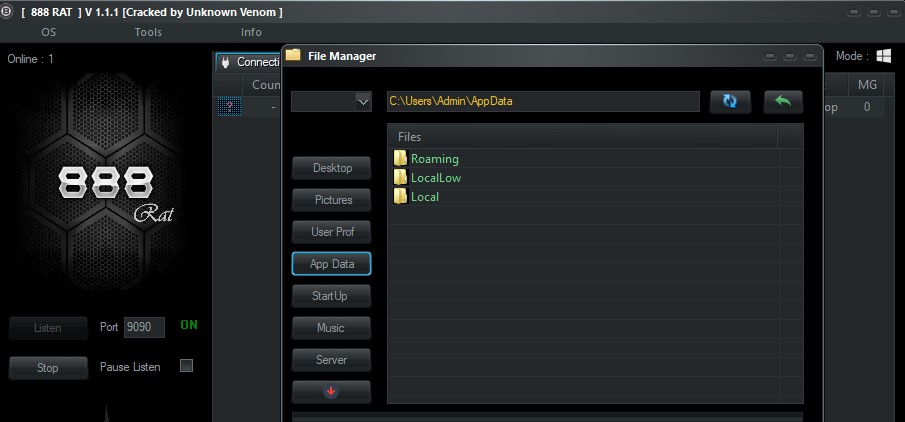Click the StartUp shortcut button

click(331, 296)
